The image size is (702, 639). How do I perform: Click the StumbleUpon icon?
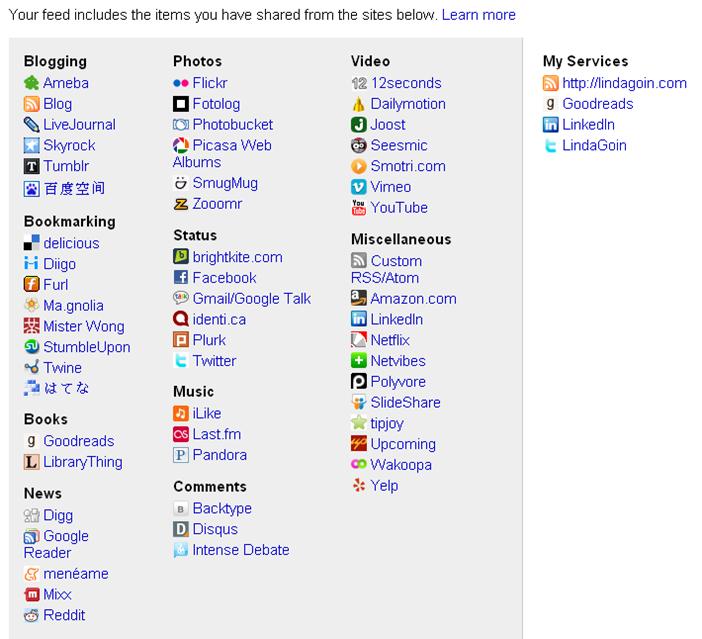pos(31,347)
